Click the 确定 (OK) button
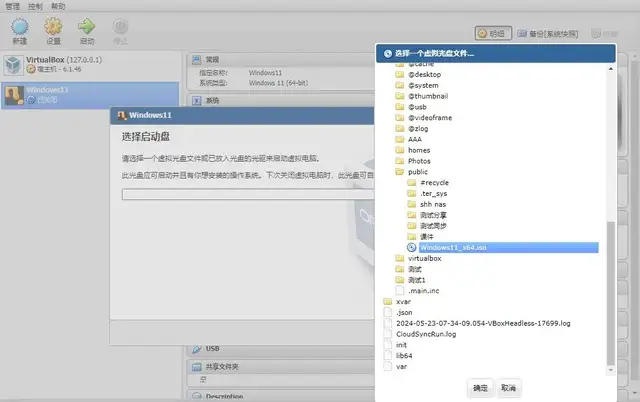Viewport: 640px width, 402px height. (x=480, y=388)
